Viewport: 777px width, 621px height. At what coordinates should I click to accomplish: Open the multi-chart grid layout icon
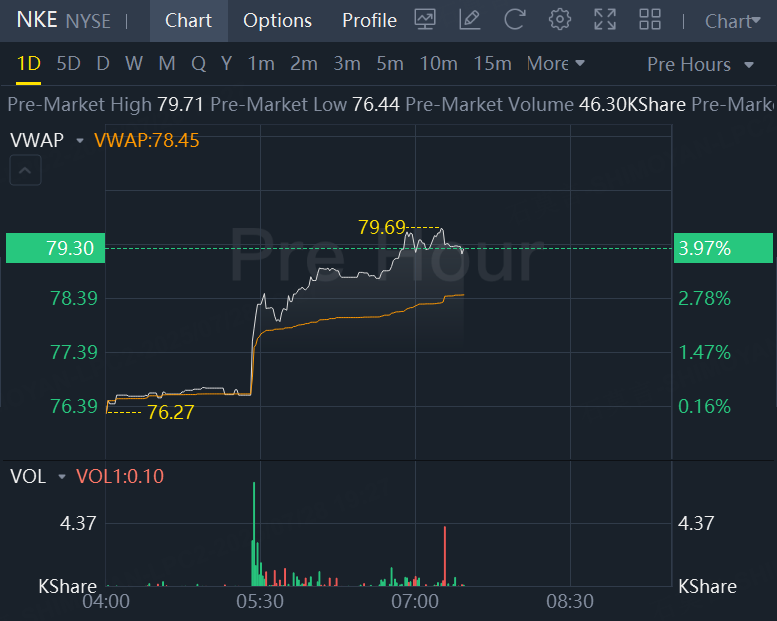pyautogui.click(x=650, y=20)
